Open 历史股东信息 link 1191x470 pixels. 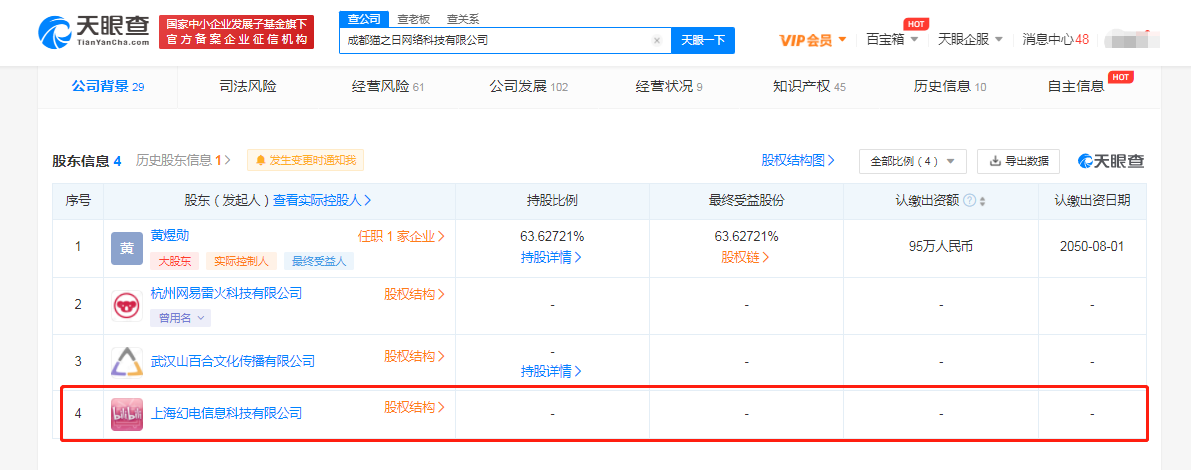183,160
